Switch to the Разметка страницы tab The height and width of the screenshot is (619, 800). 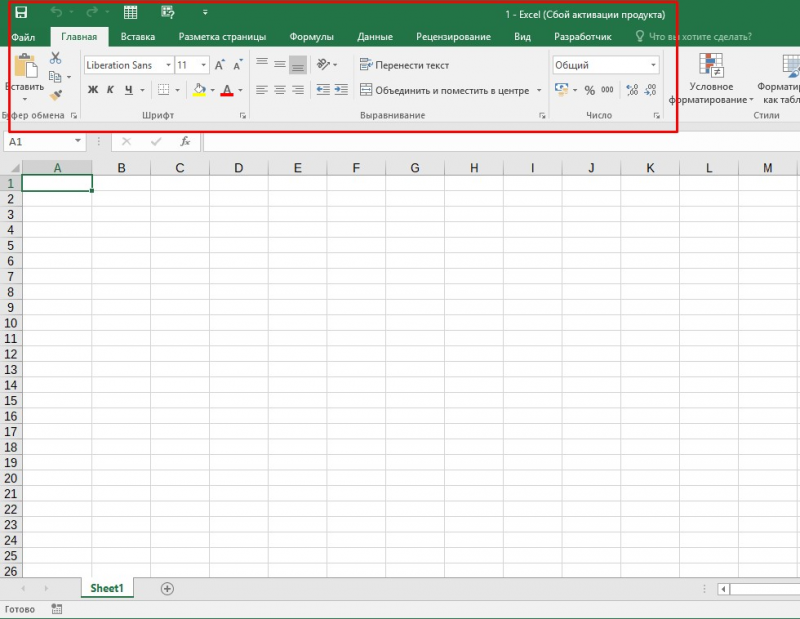point(222,37)
